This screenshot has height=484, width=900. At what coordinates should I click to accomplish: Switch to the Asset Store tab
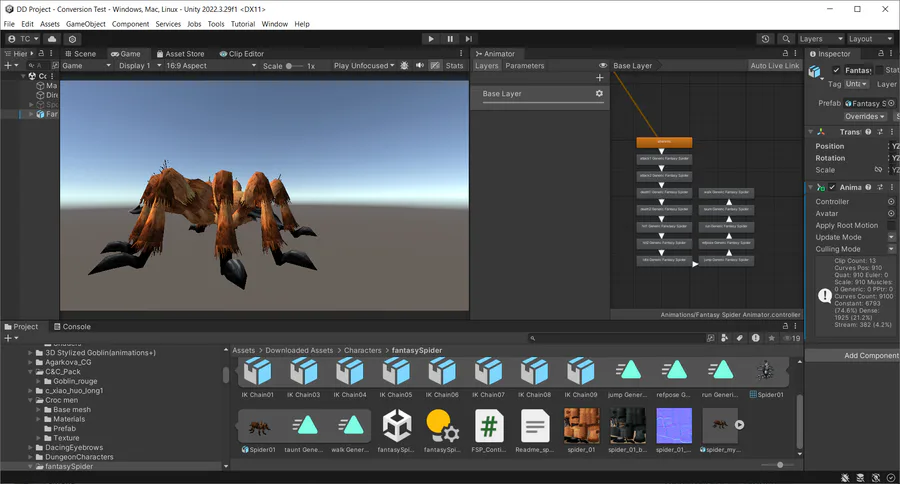180,53
